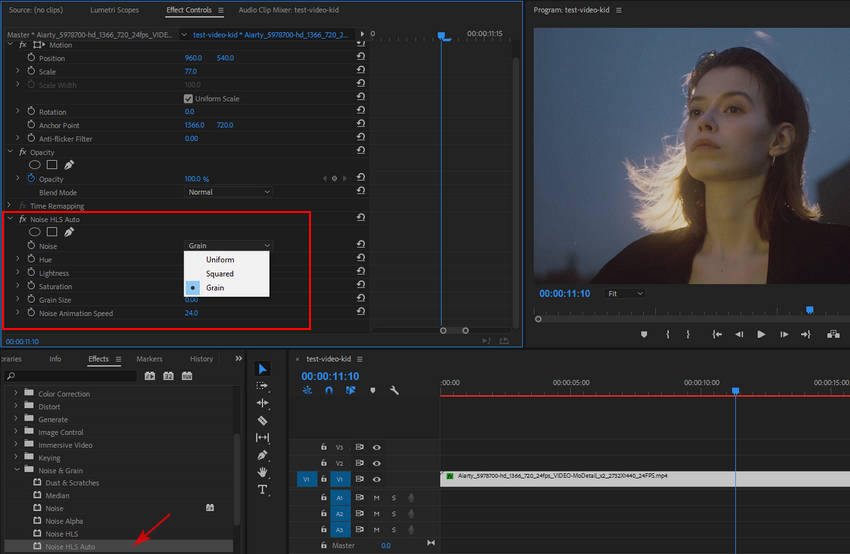Switch to the Lumetri Scopes tab
850x554 pixels.
point(114,10)
